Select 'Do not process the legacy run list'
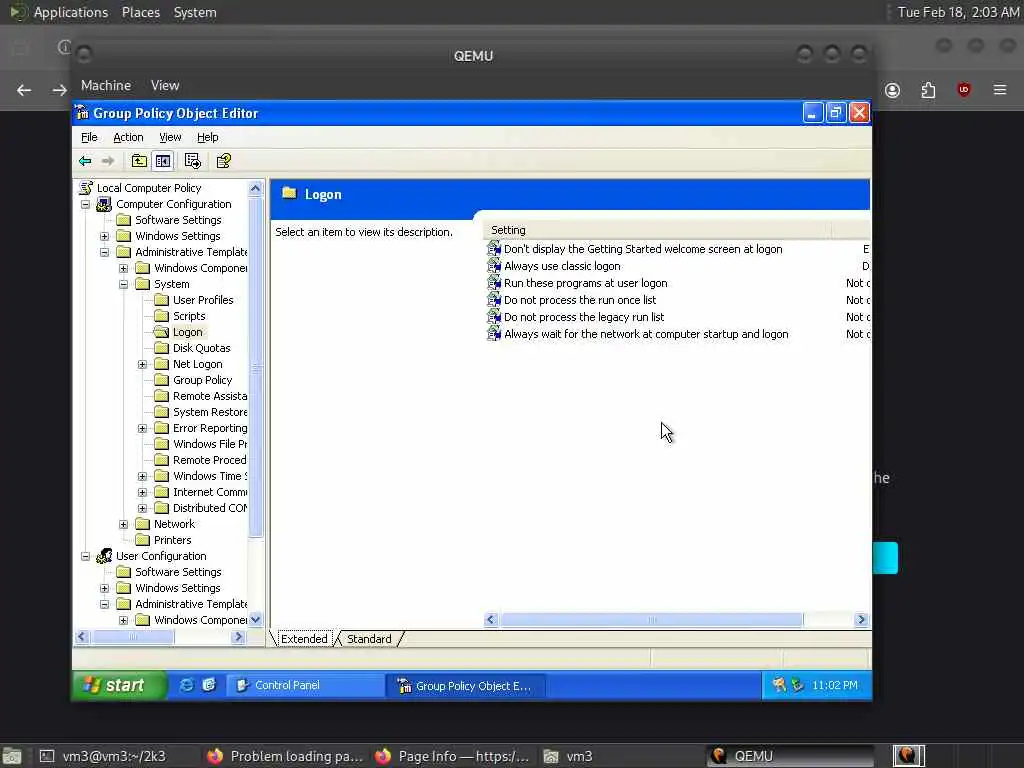Image resolution: width=1024 pixels, height=768 pixels. point(584,317)
